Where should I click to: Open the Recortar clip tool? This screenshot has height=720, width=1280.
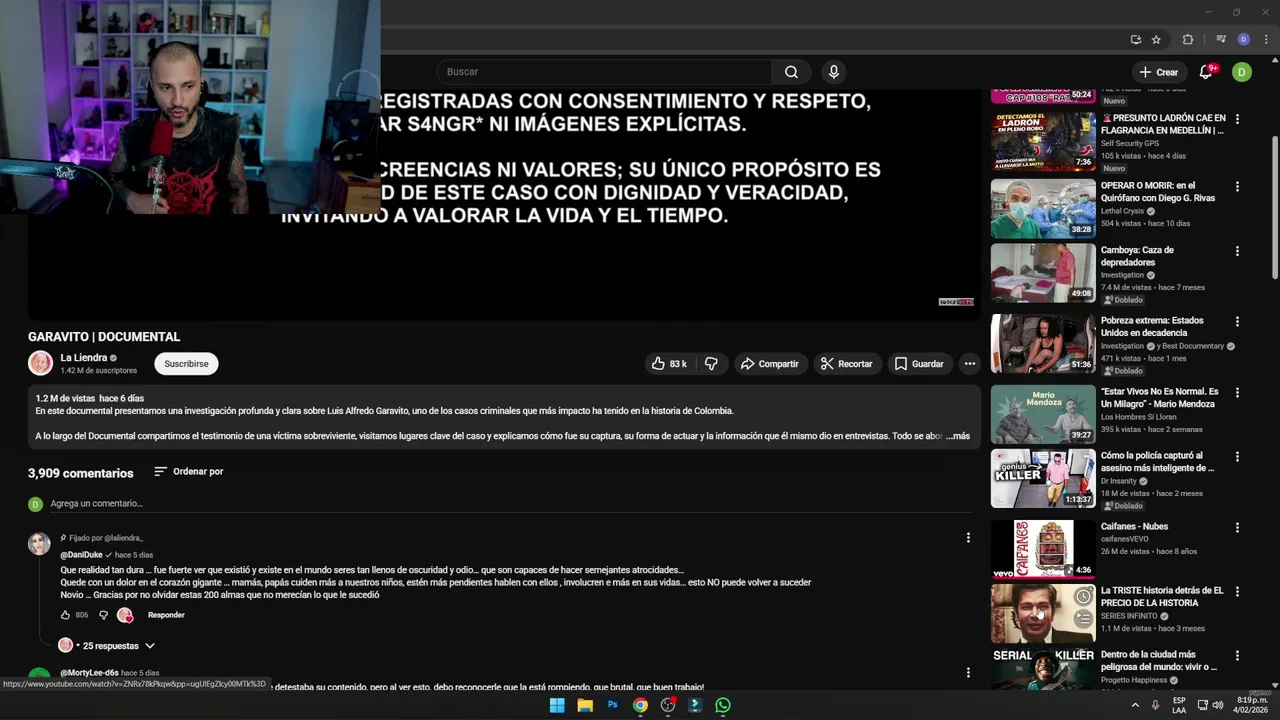[846, 364]
